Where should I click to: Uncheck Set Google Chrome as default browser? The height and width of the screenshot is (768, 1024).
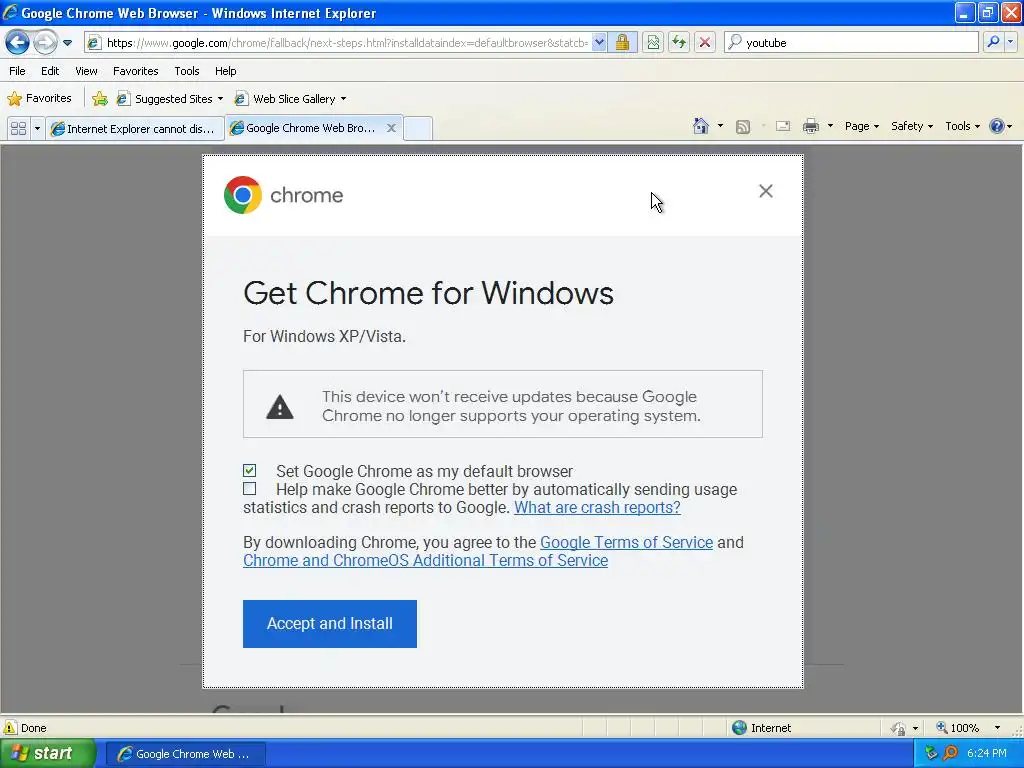click(249, 470)
